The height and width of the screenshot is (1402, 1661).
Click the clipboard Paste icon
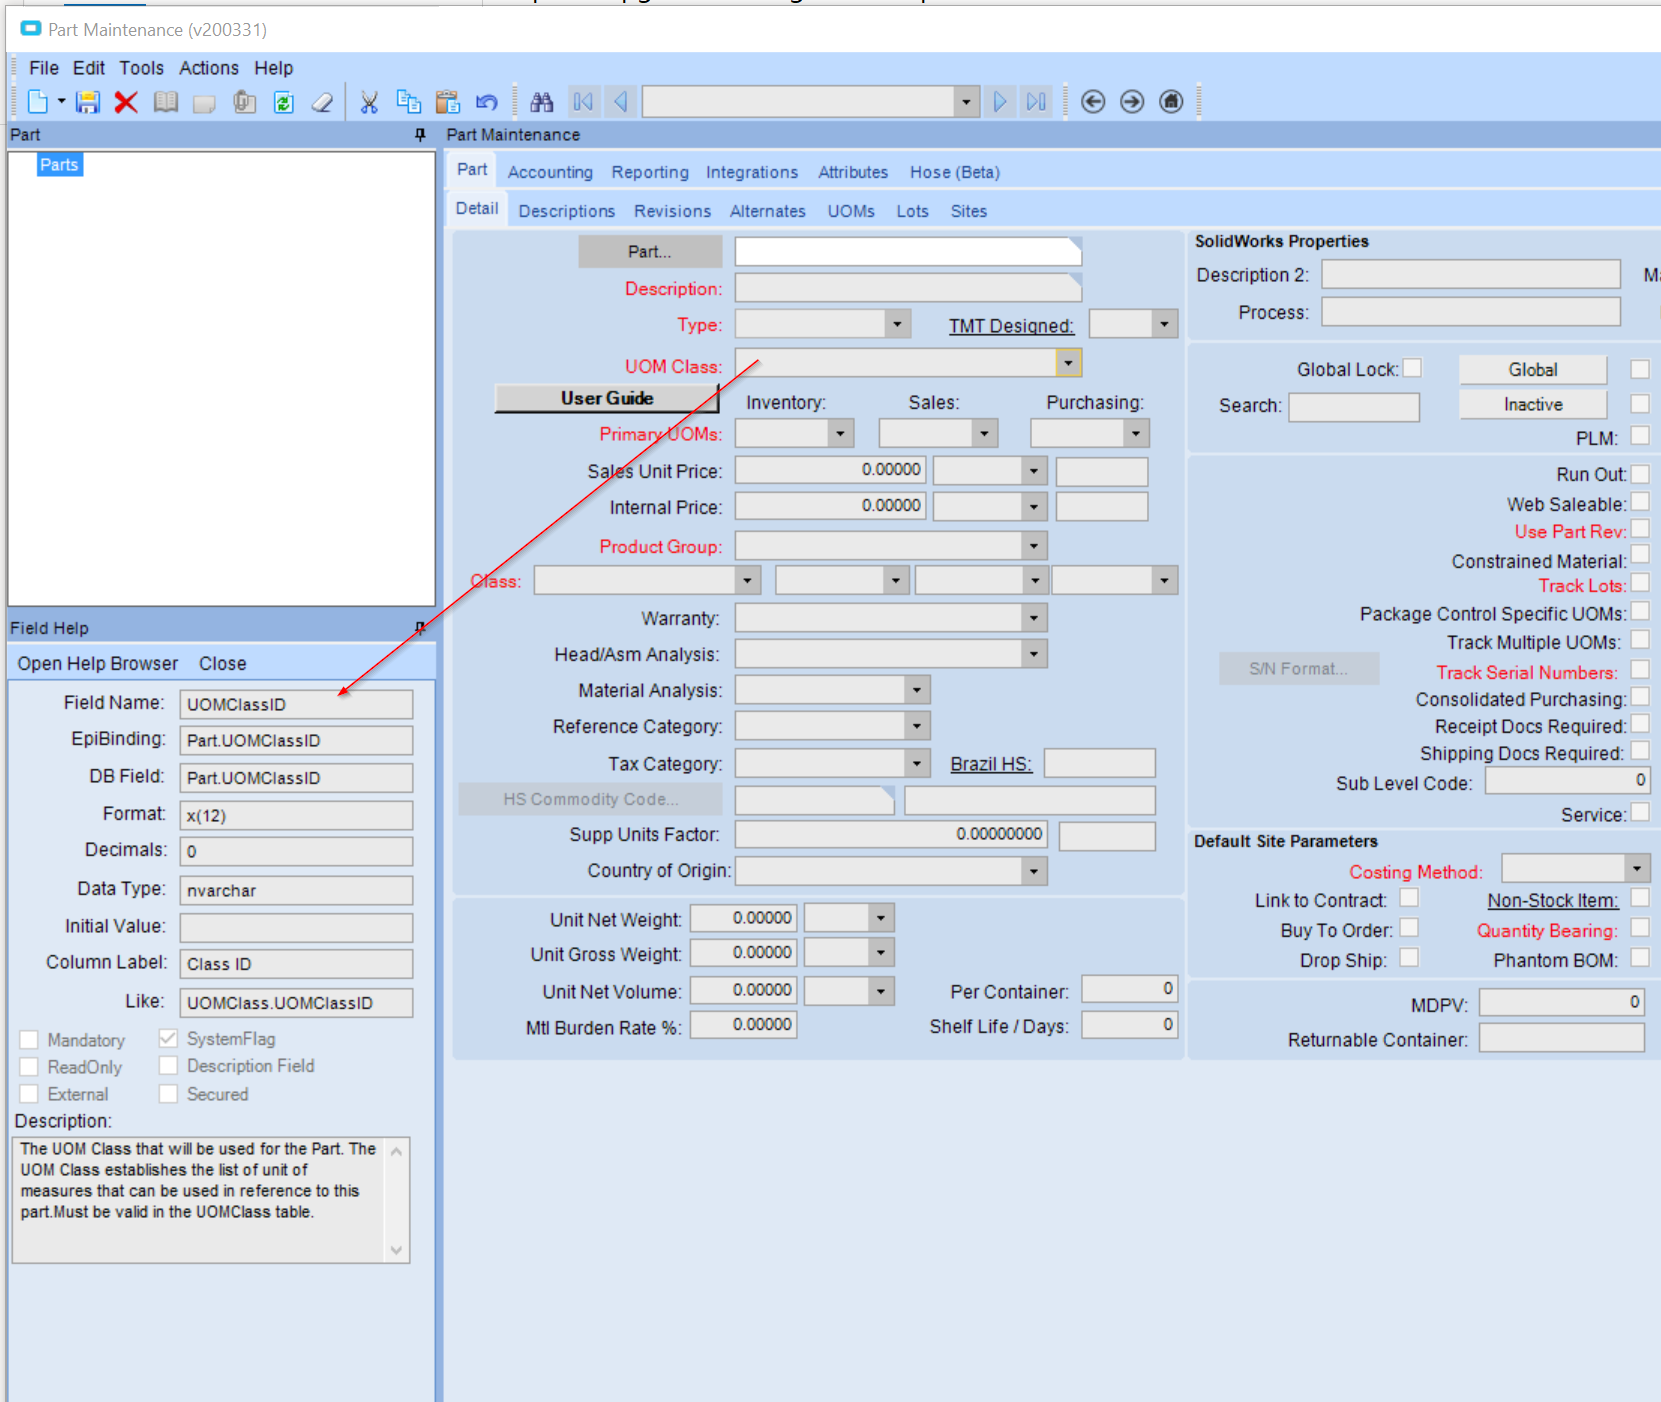448,102
